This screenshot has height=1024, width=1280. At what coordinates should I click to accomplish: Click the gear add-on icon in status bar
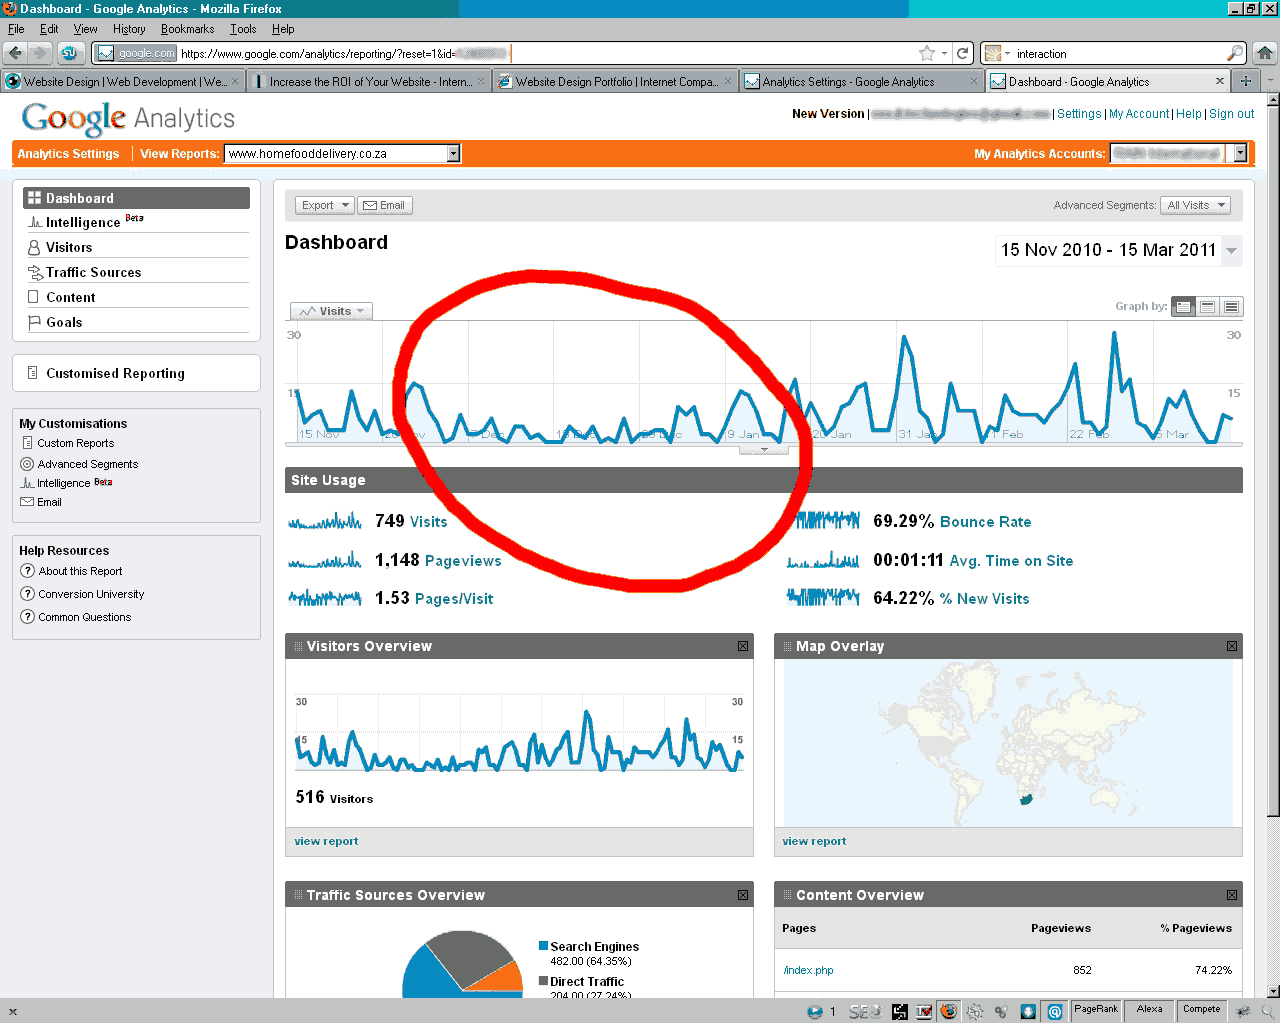pos(975,1011)
